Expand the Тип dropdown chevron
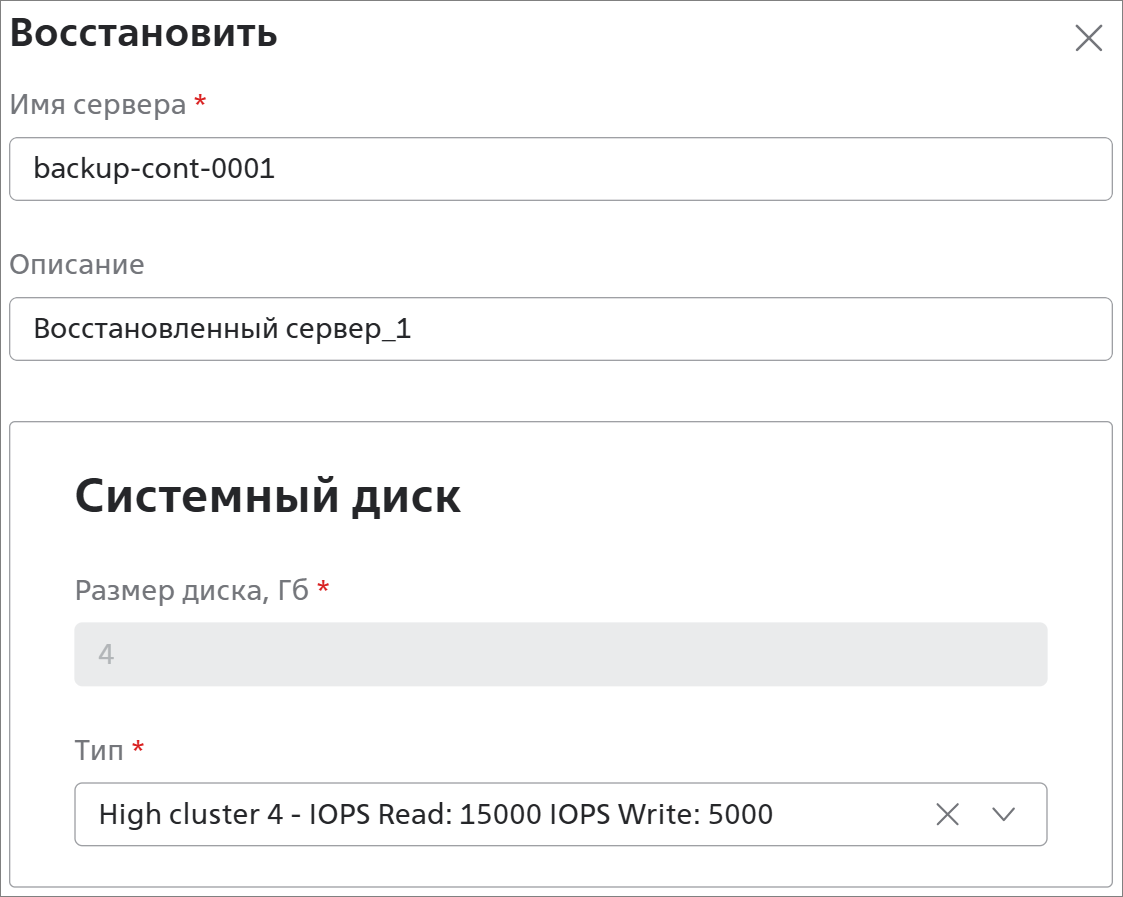Viewport: 1123px width, 897px height. click(x=1003, y=814)
